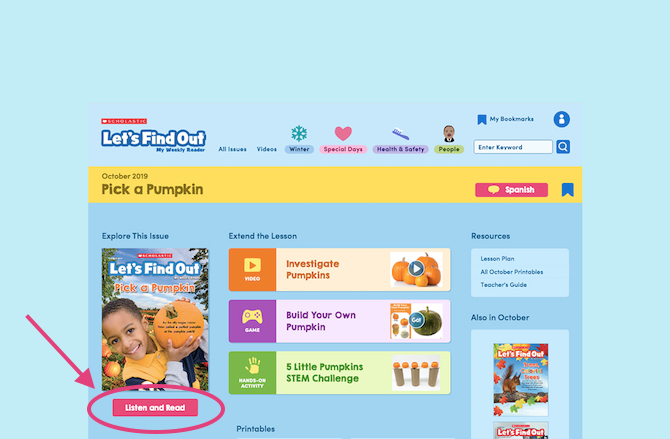Open 5 Little Pumpkins STEM Challenge activity

(339, 373)
